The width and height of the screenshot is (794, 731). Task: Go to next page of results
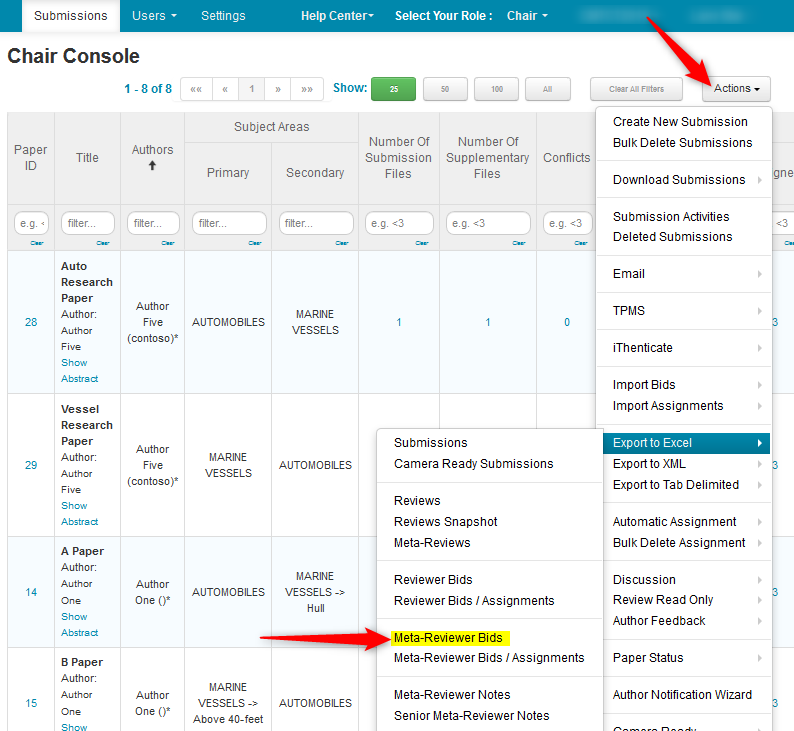click(x=278, y=89)
